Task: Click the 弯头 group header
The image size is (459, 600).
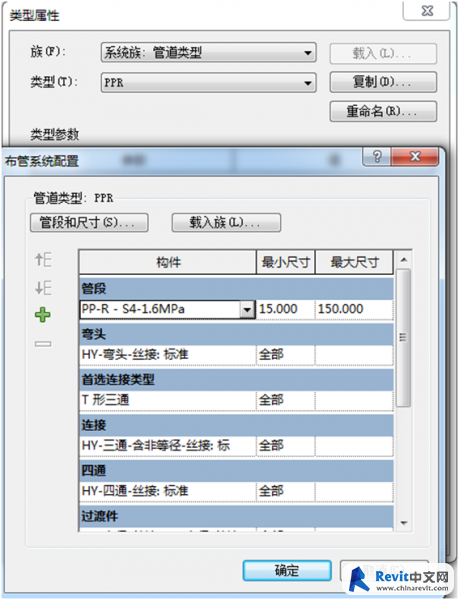Action: 236,334
